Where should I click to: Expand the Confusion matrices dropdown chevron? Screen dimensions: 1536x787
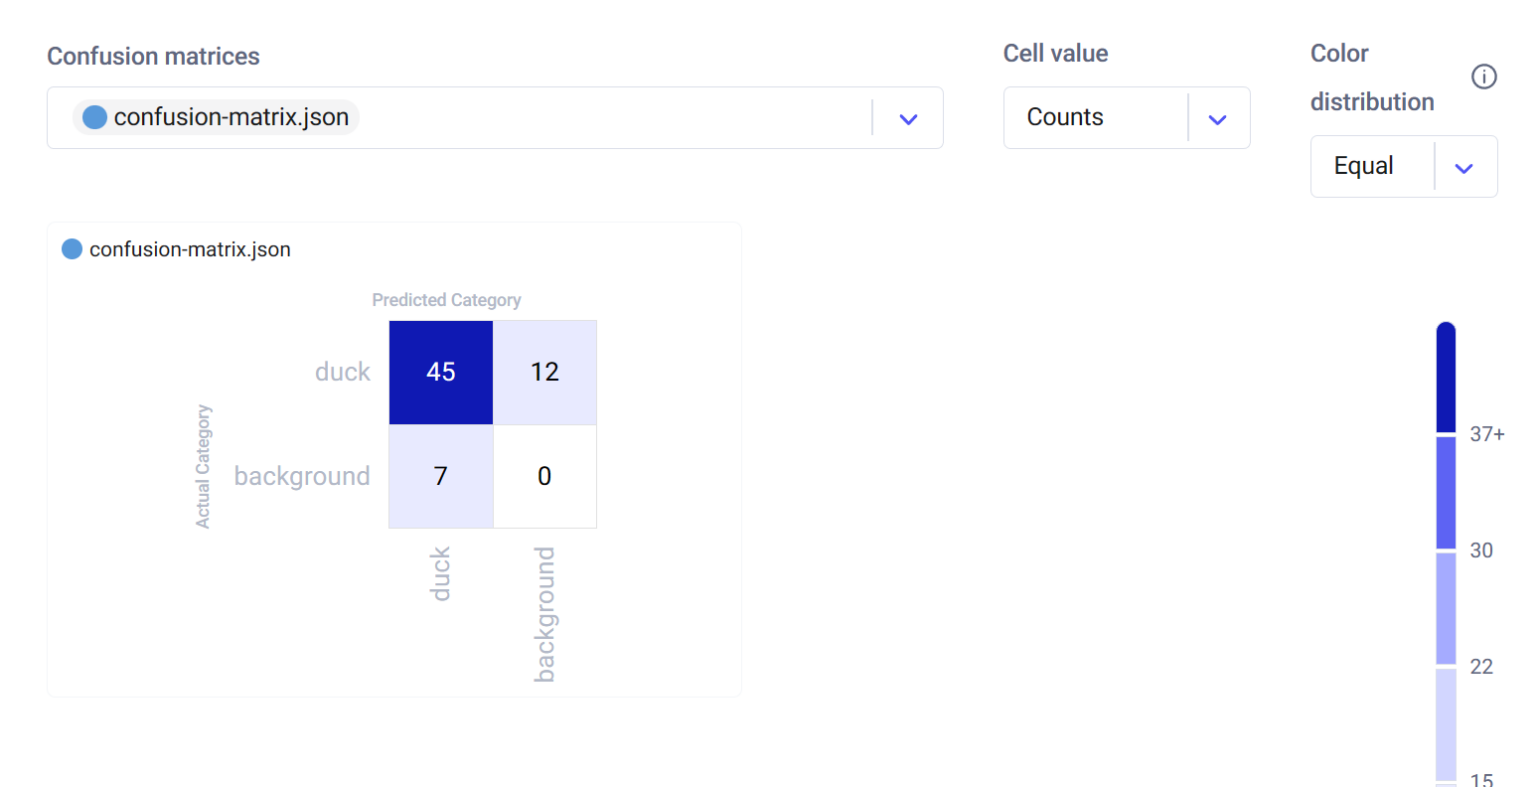(908, 119)
